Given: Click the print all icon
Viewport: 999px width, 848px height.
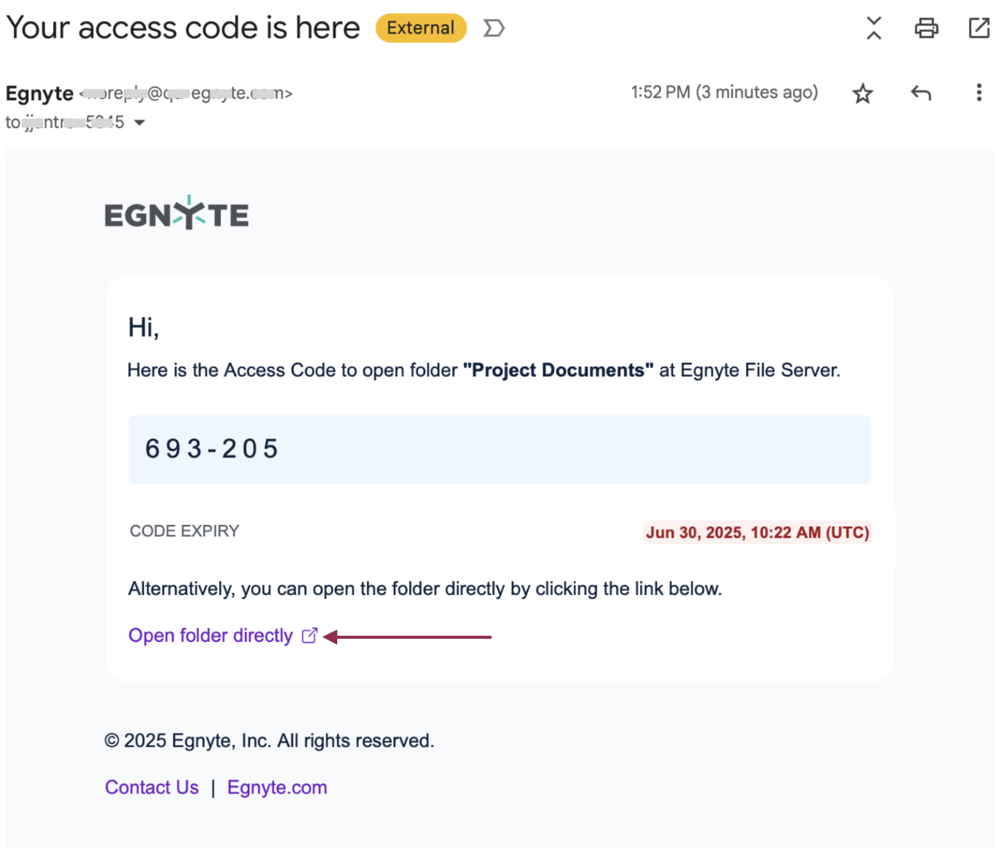Looking at the screenshot, I should click(x=926, y=28).
